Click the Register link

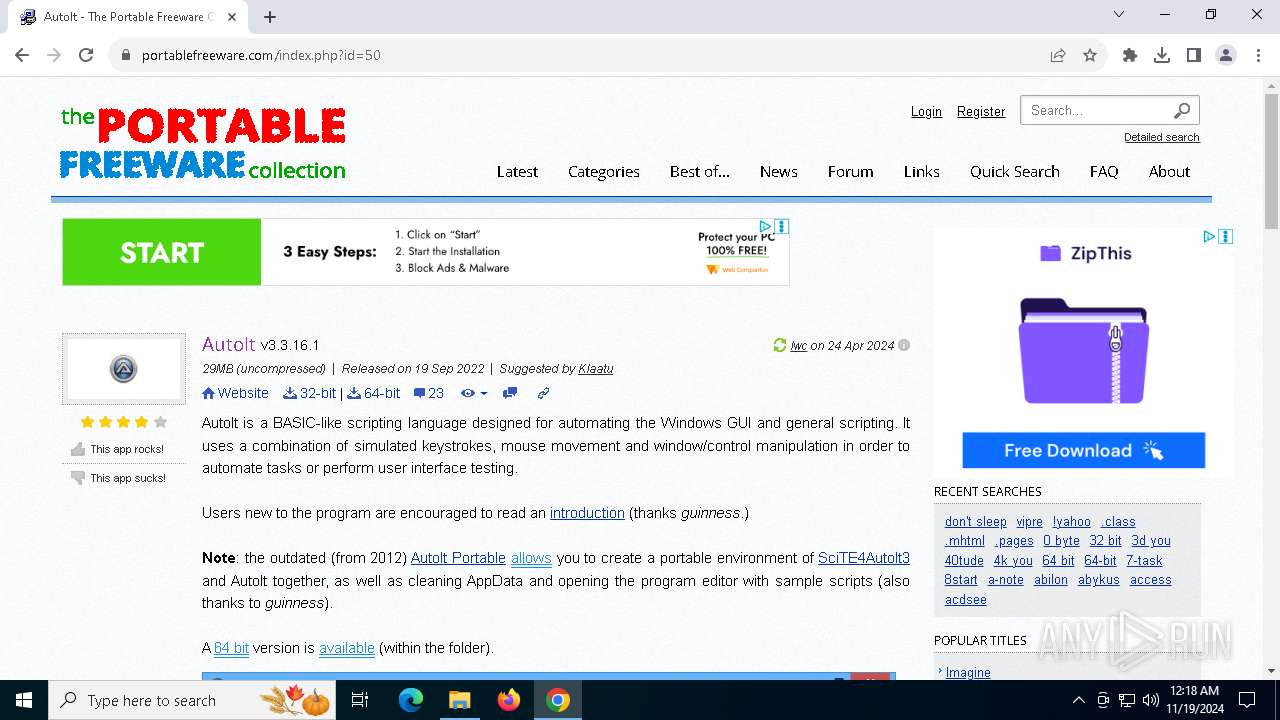981,111
